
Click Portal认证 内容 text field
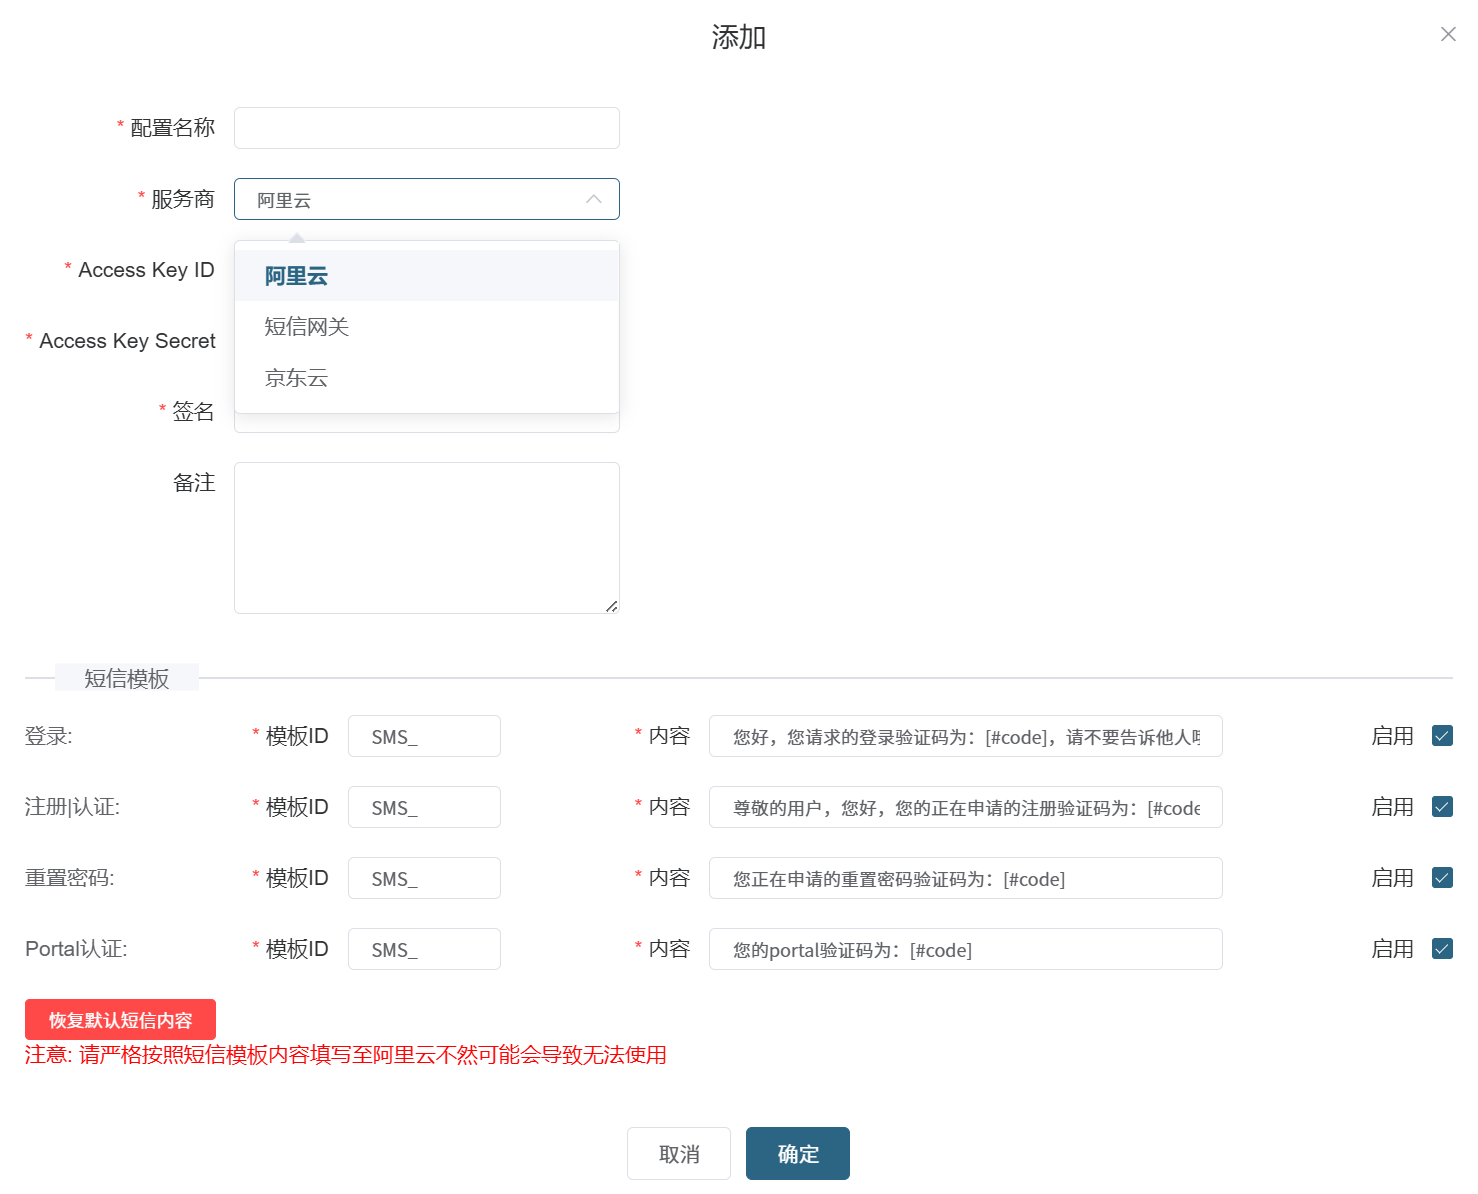coord(965,949)
